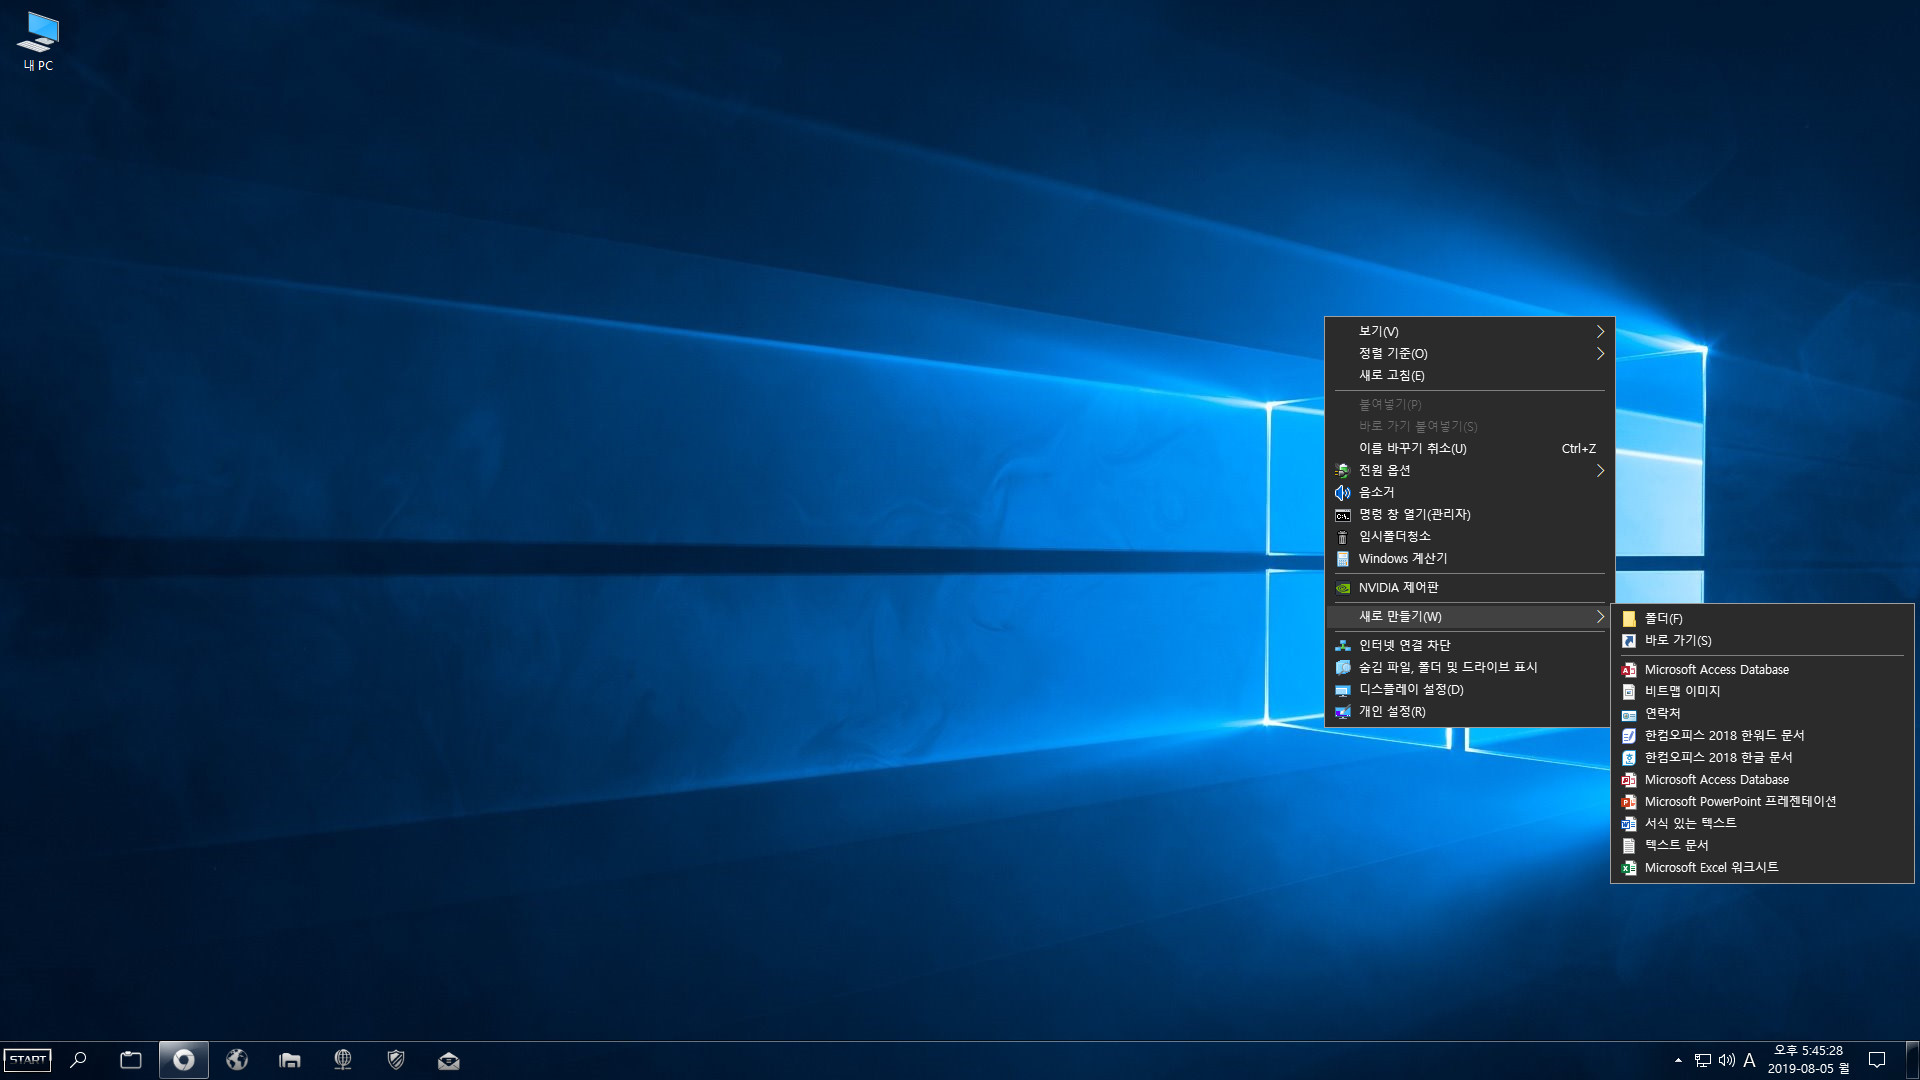Create a new 텍스트 문서
The width and height of the screenshot is (1920, 1080).
pos(1762,845)
